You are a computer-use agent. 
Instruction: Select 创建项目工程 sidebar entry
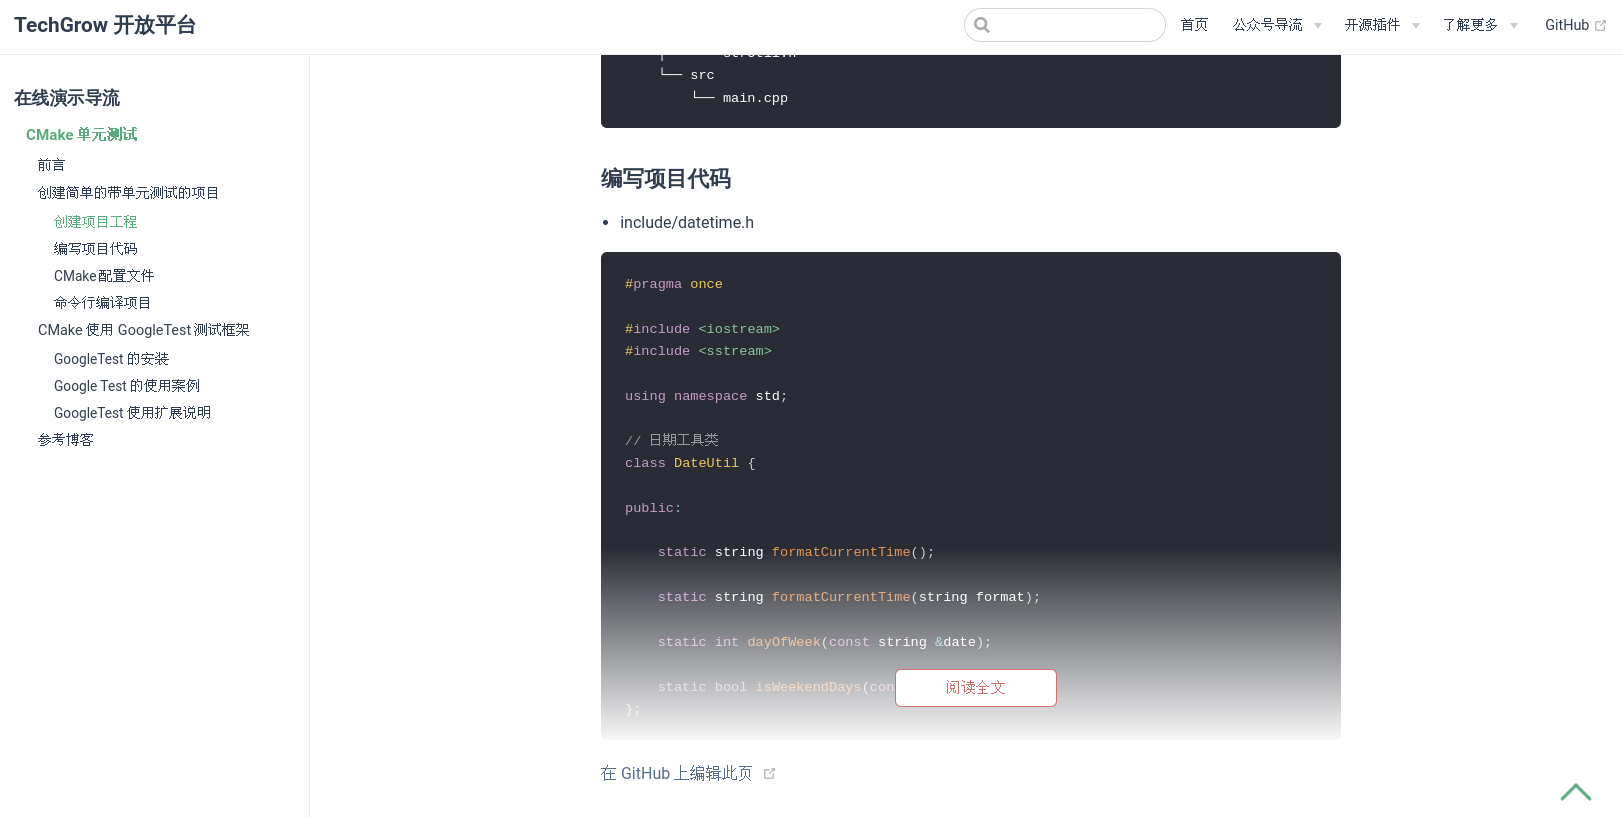(96, 222)
